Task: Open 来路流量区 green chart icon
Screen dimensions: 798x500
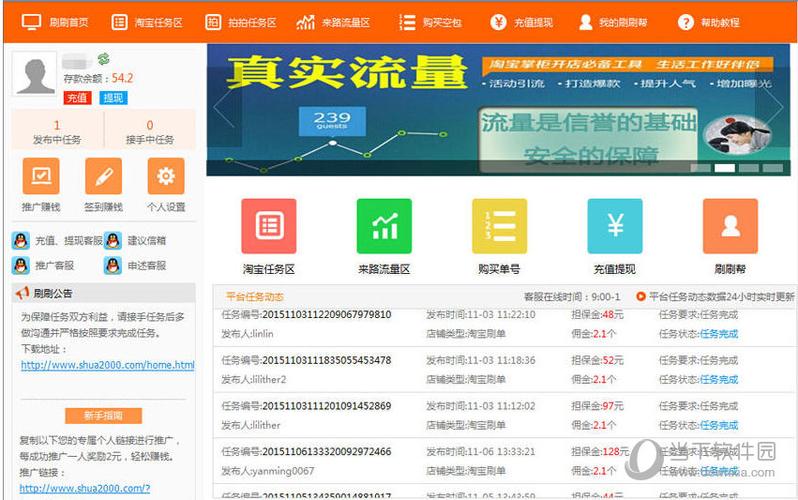Action: (384, 226)
